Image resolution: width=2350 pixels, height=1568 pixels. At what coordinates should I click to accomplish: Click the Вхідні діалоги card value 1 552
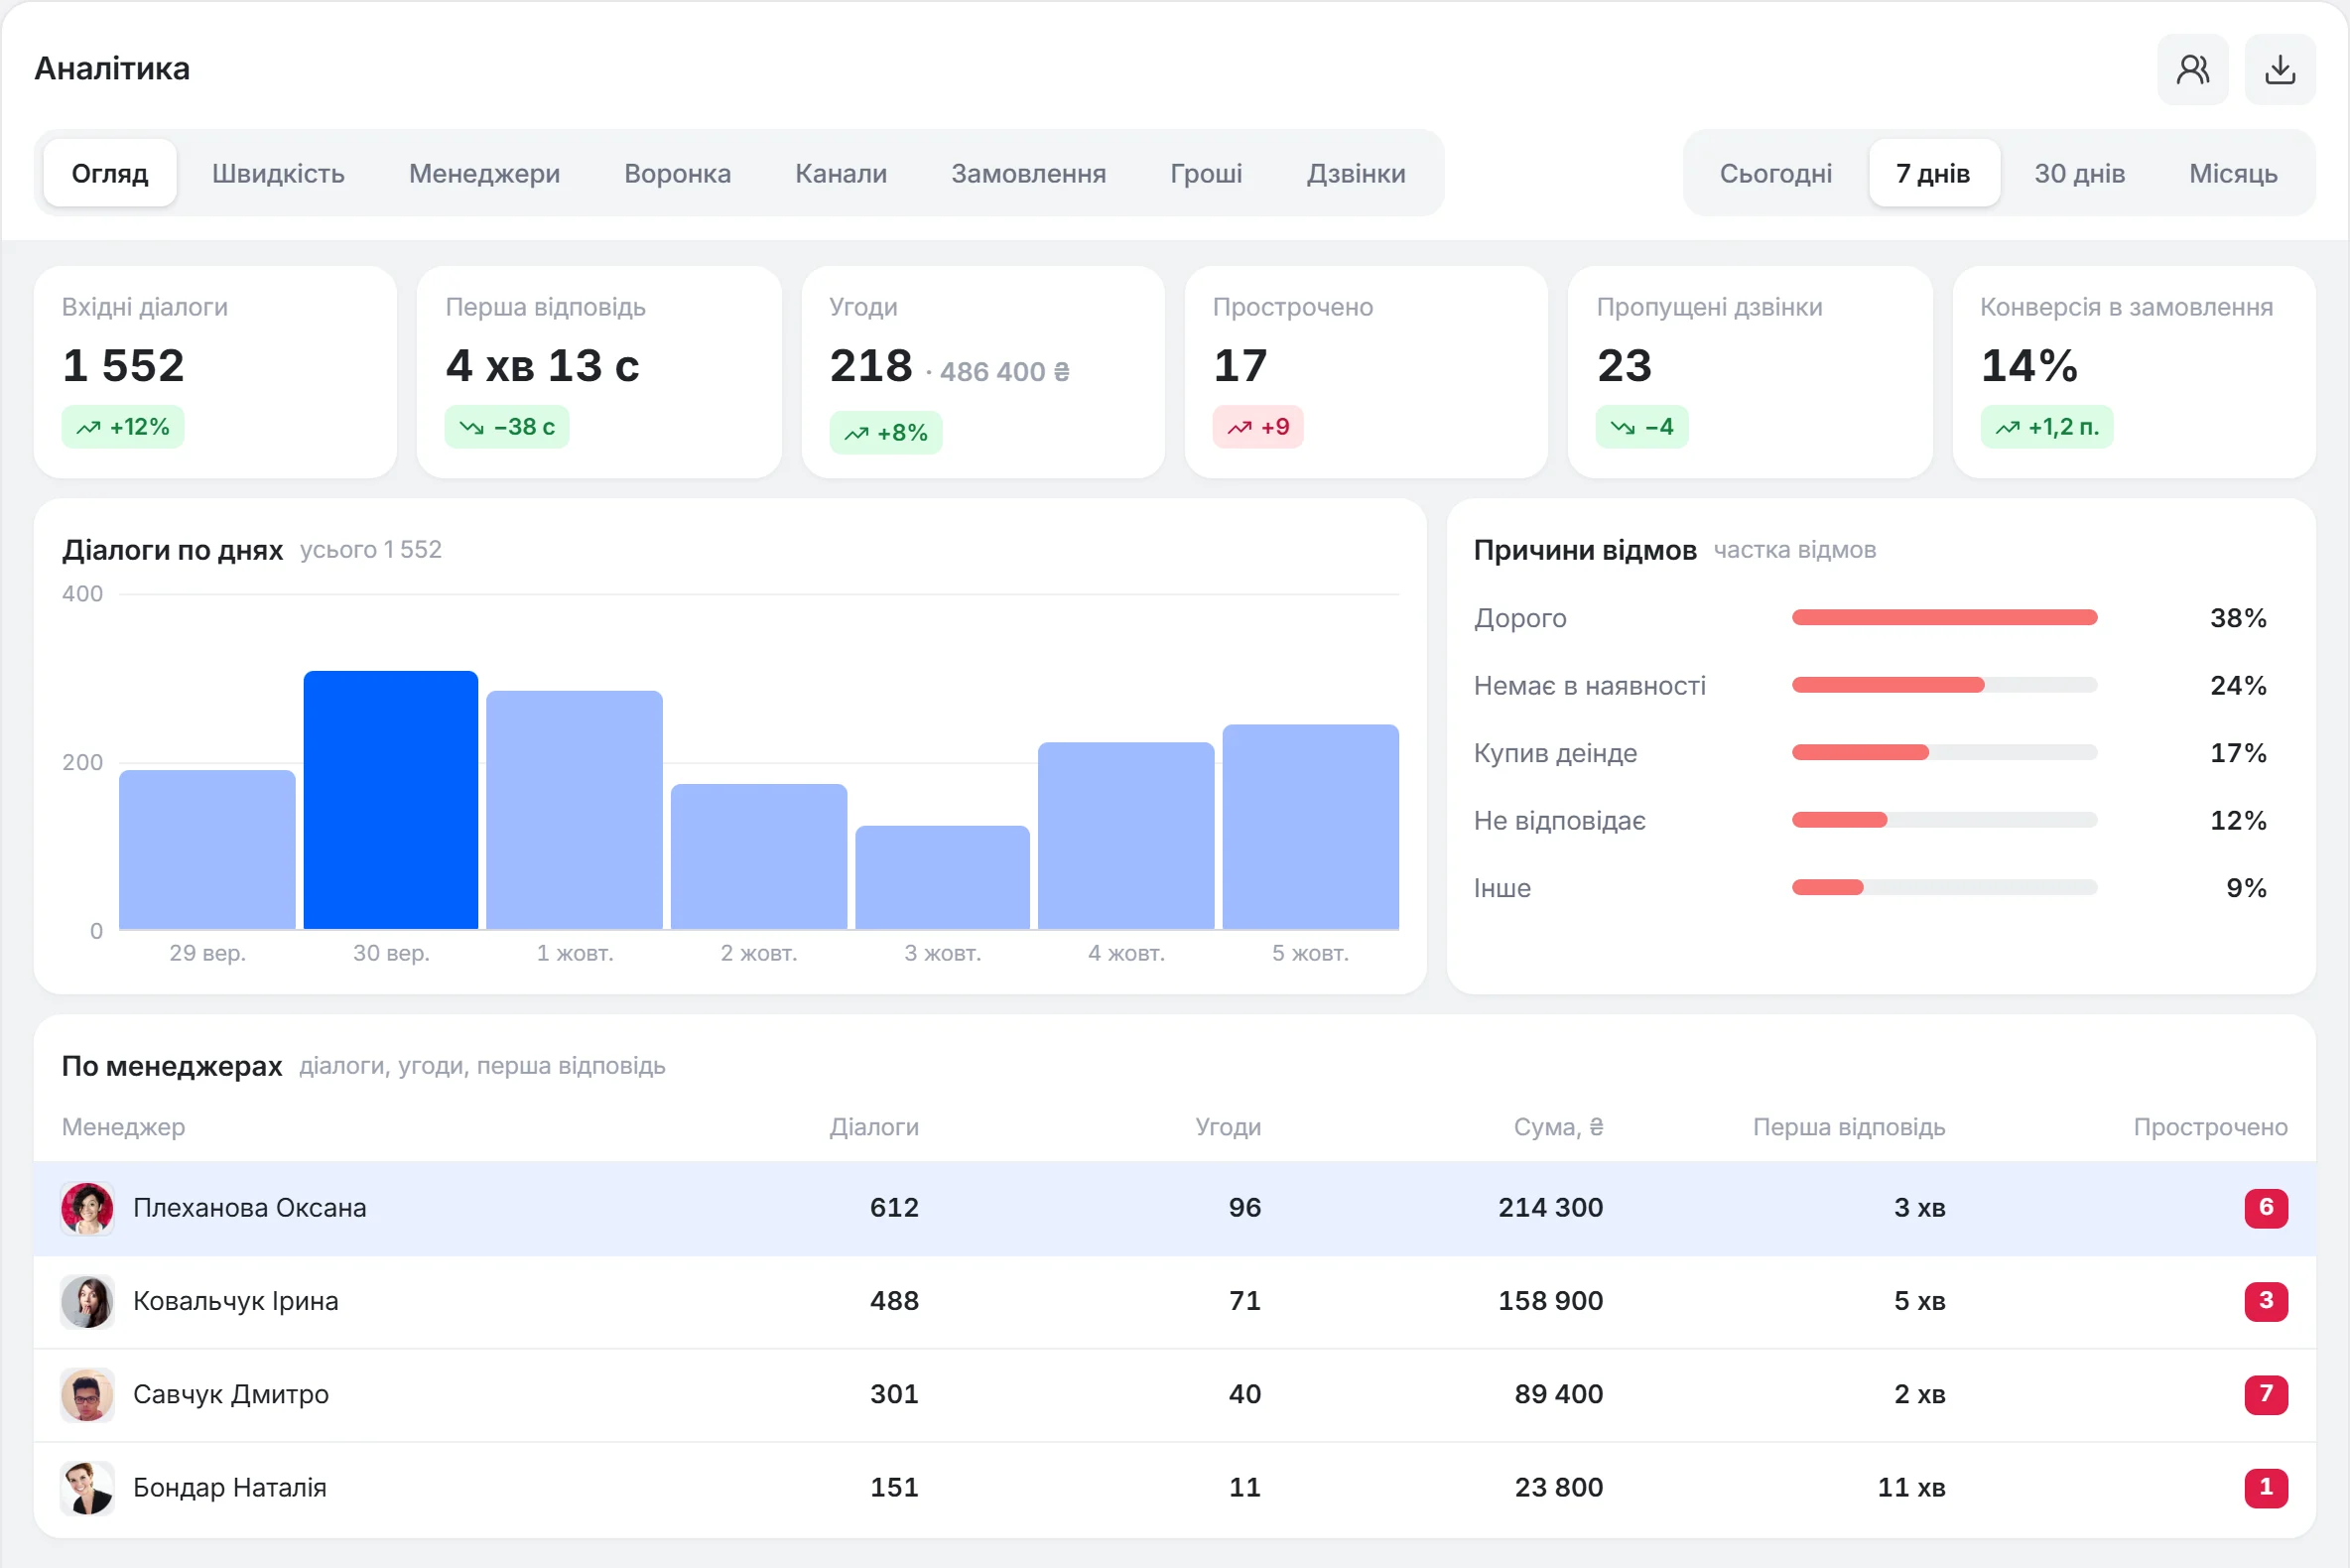123,365
